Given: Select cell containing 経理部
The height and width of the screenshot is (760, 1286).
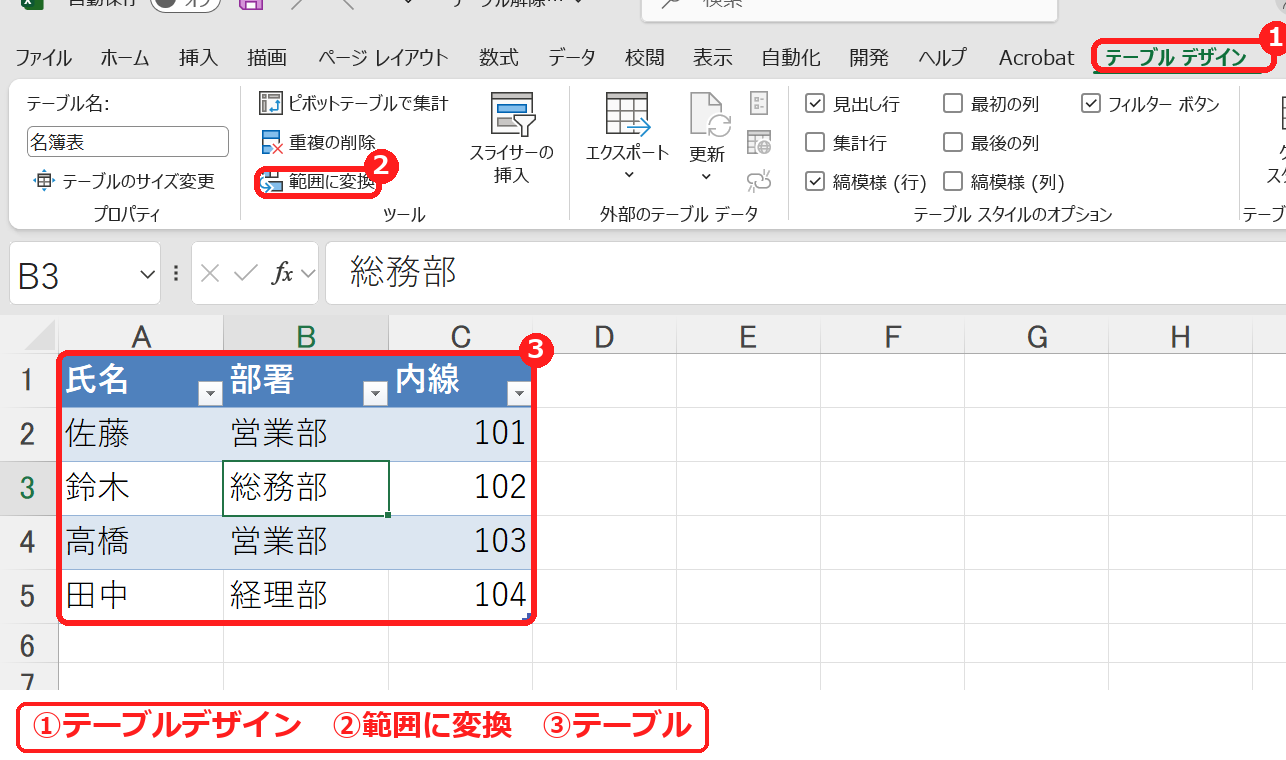Looking at the screenshot, I should coord(306,596).
